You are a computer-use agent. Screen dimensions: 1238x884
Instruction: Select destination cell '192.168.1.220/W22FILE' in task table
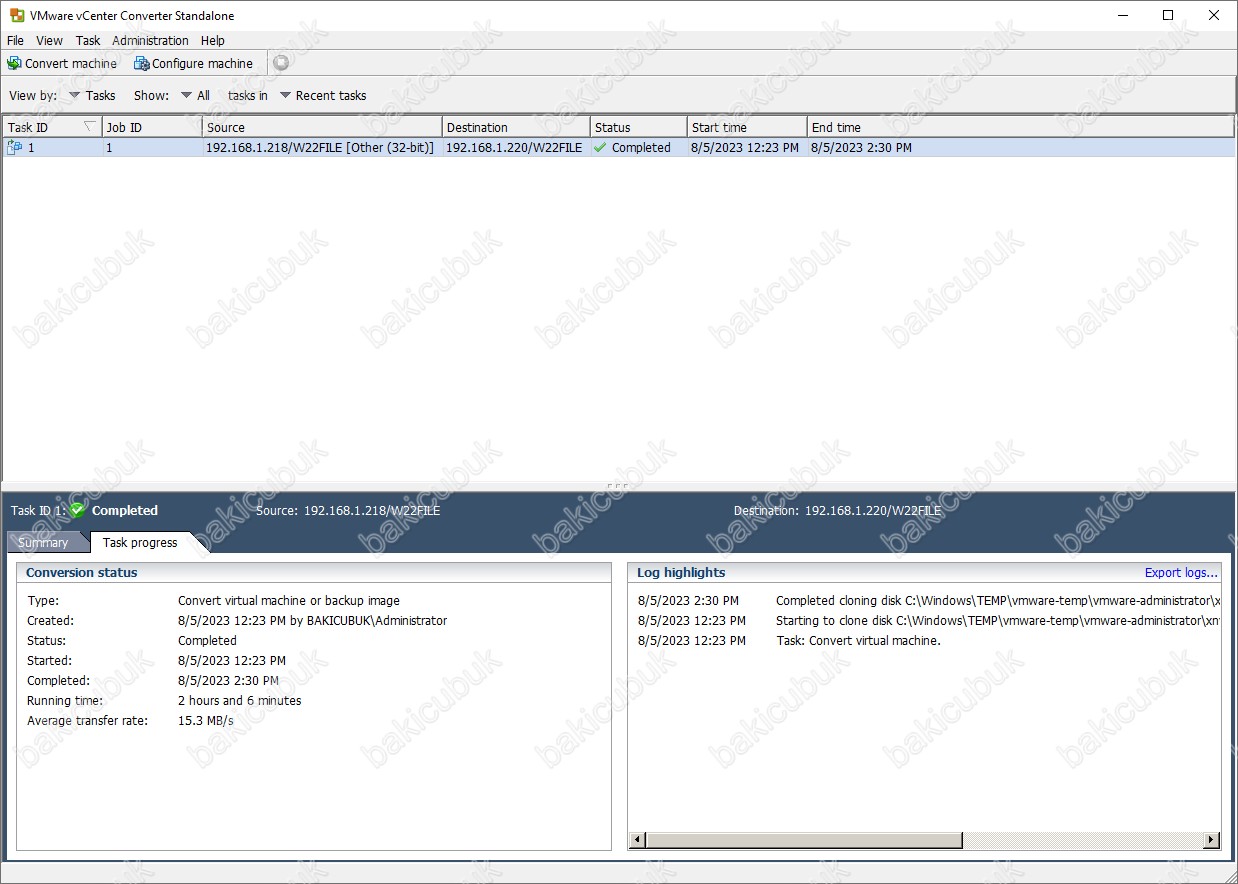tap(514, 147)
